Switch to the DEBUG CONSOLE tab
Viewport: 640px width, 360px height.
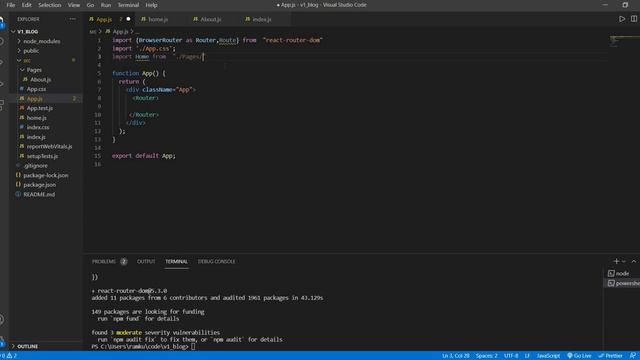point(216,261)
